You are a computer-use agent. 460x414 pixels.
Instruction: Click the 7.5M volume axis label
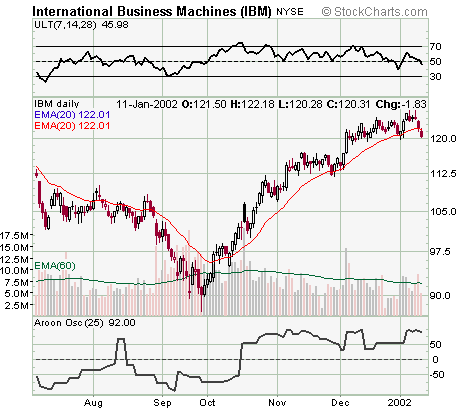(17, 282)
